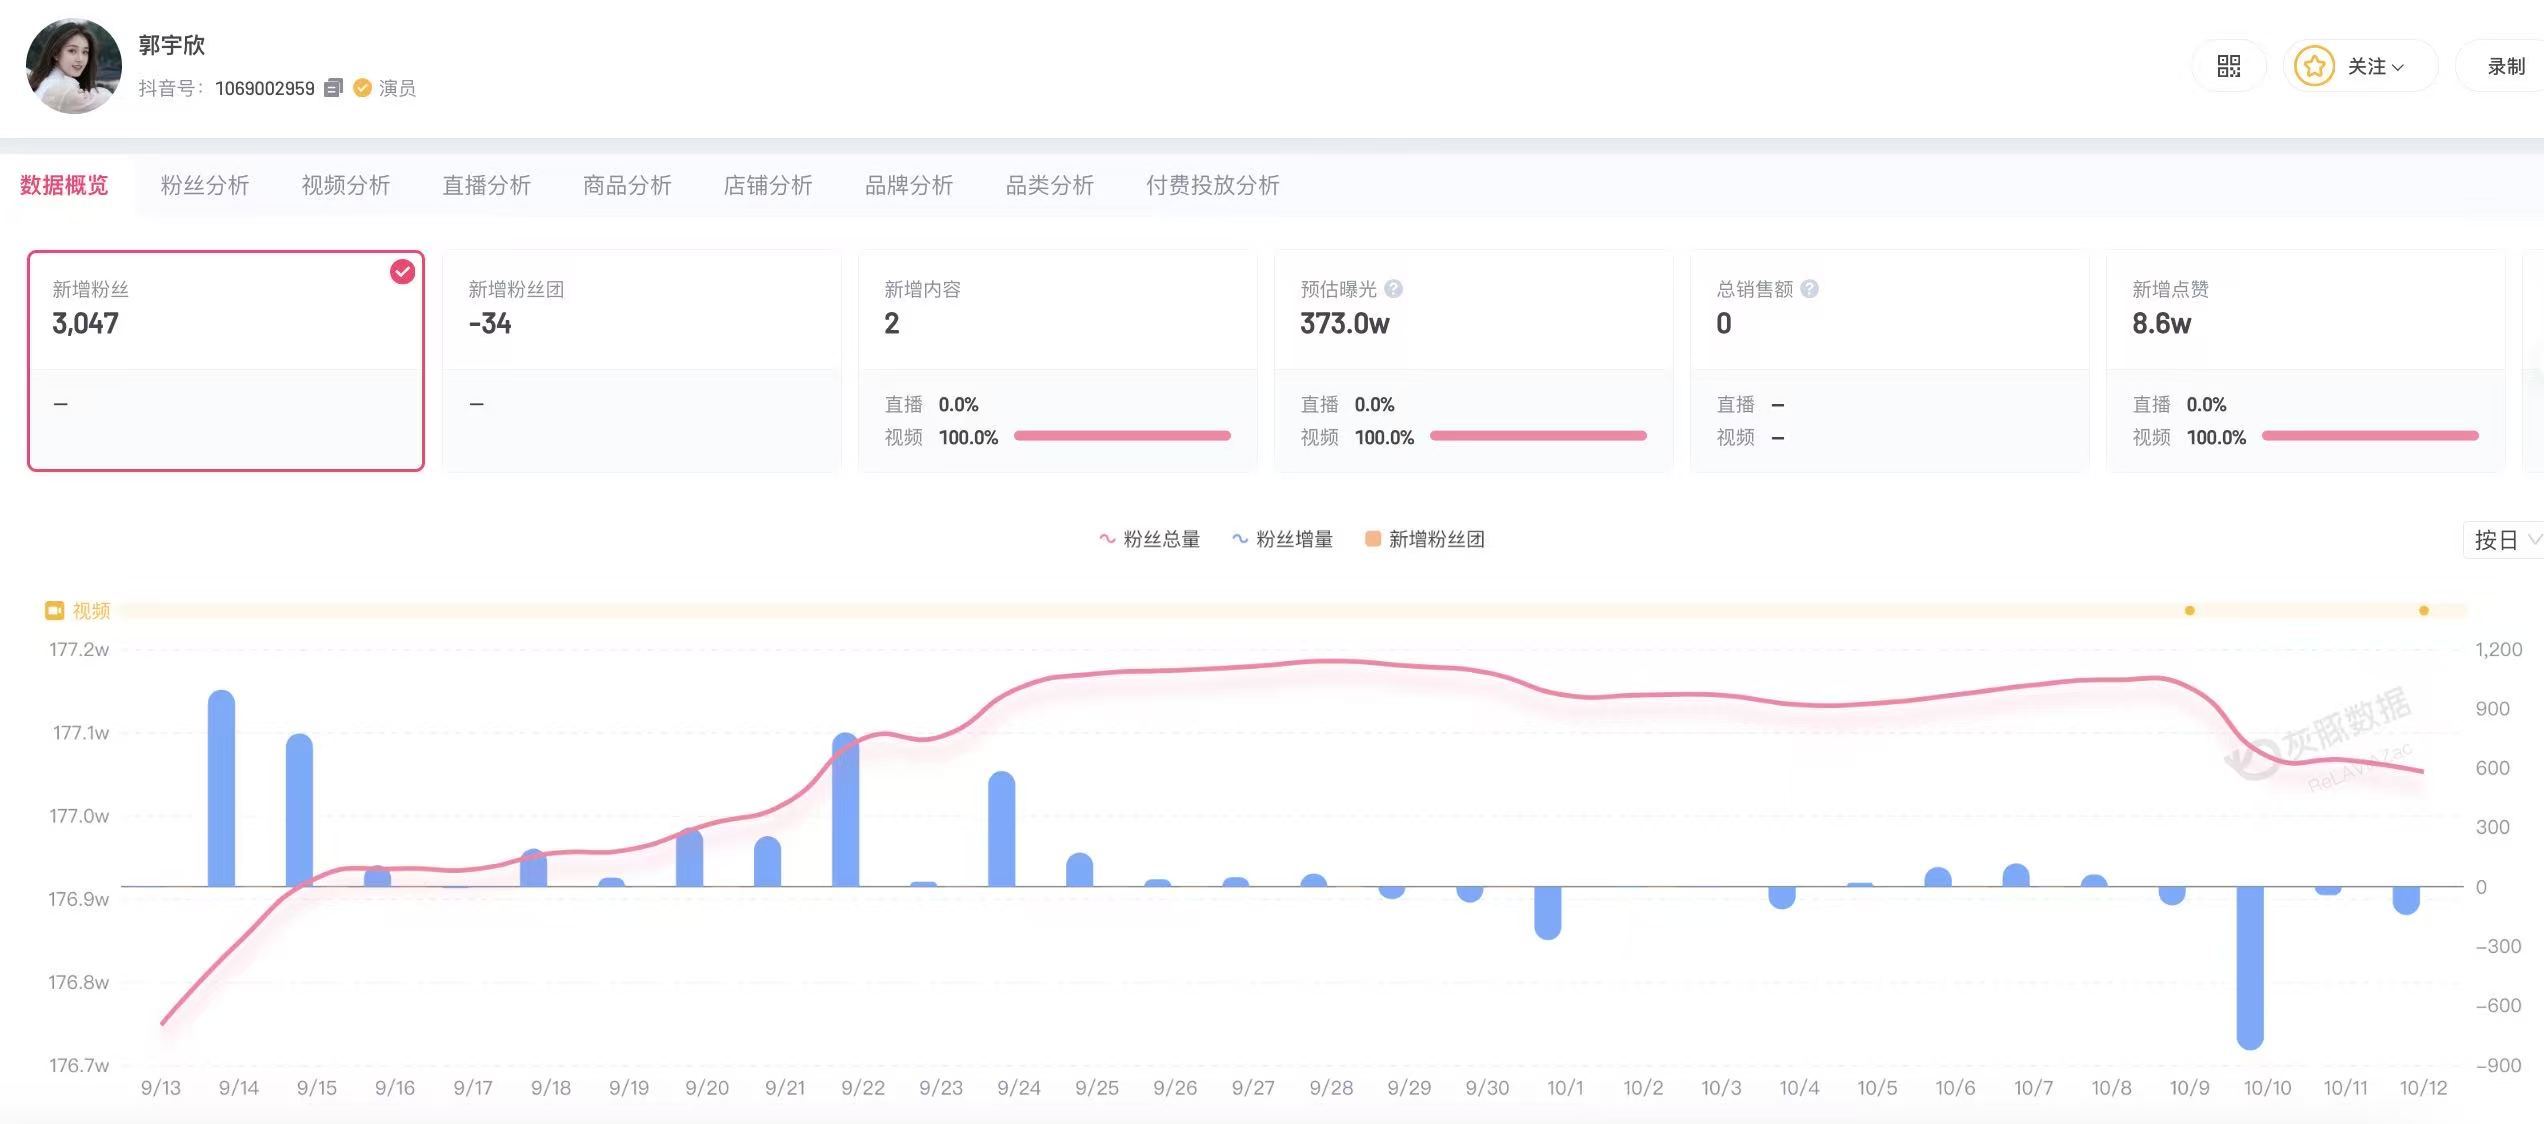Image resolution: width=2544 pixels, height=1124 pixels.
Task: Select the 新增粉丝团 metric card
Action: [x=642, y=361]
